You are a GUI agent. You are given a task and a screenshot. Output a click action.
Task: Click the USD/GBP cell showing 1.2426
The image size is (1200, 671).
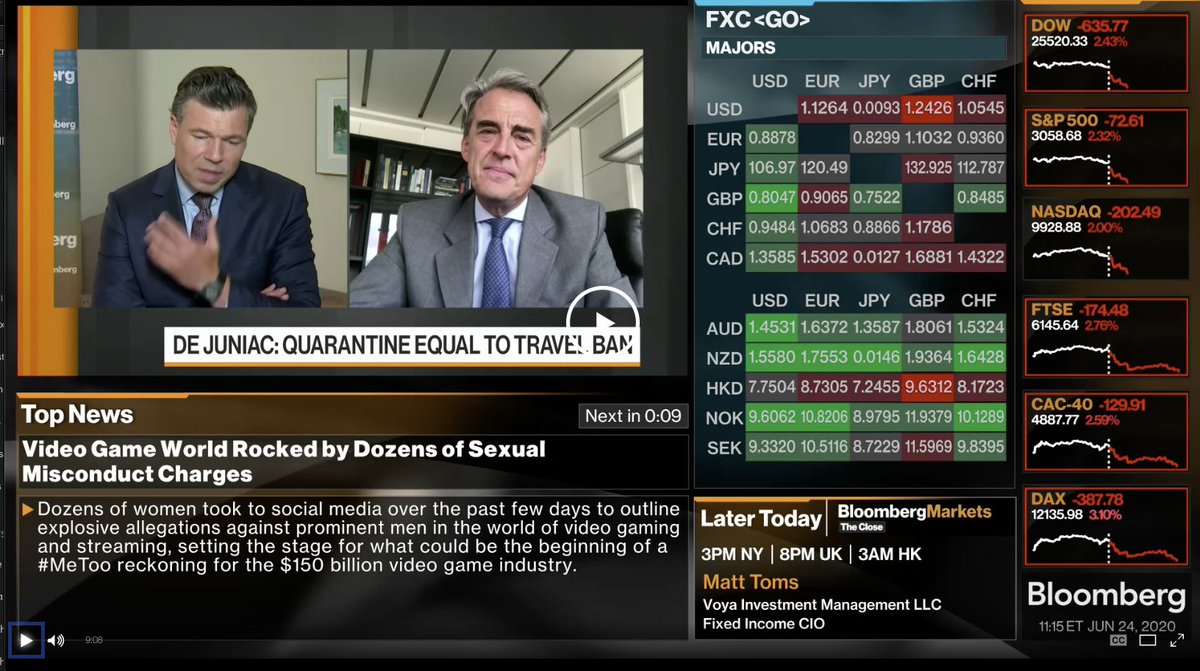928,109
